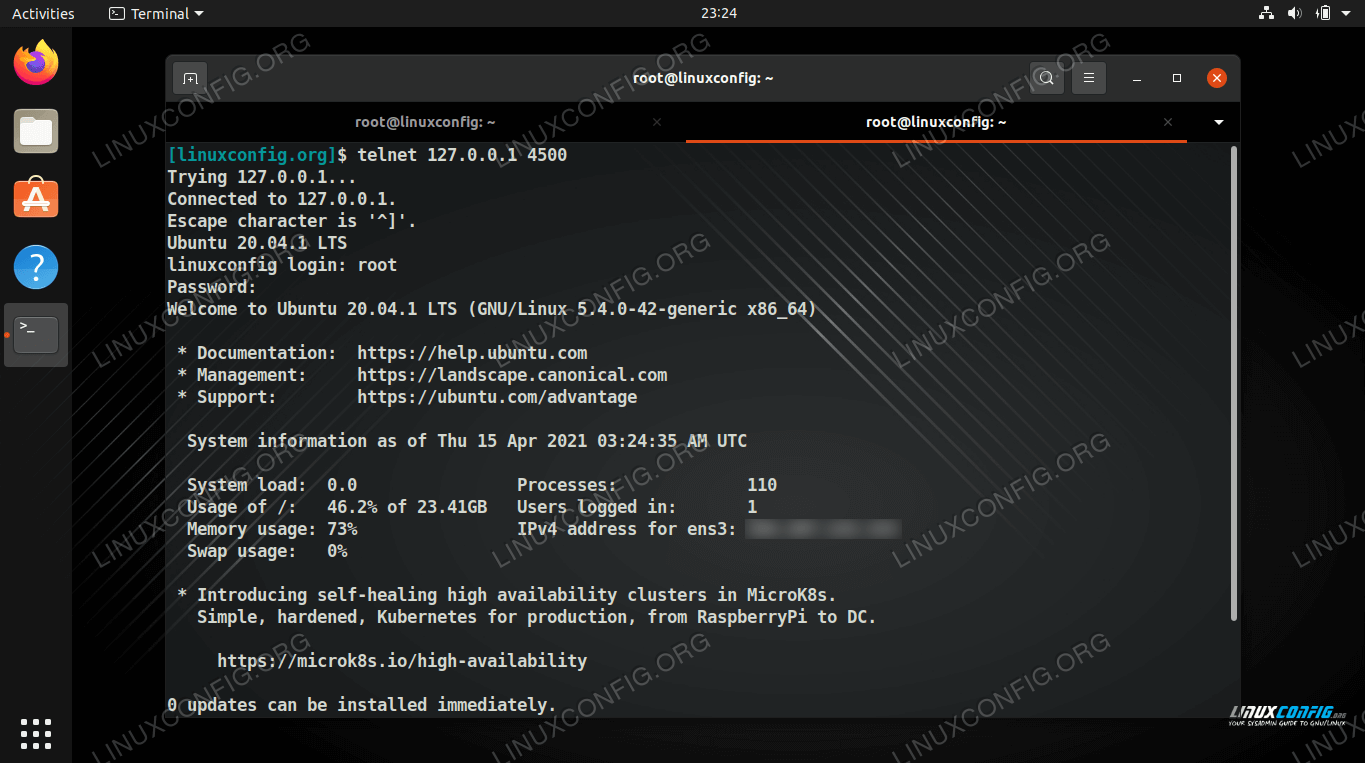Open the terminal hamburger menu
1365x763 pixels.
click(1089, 78)
